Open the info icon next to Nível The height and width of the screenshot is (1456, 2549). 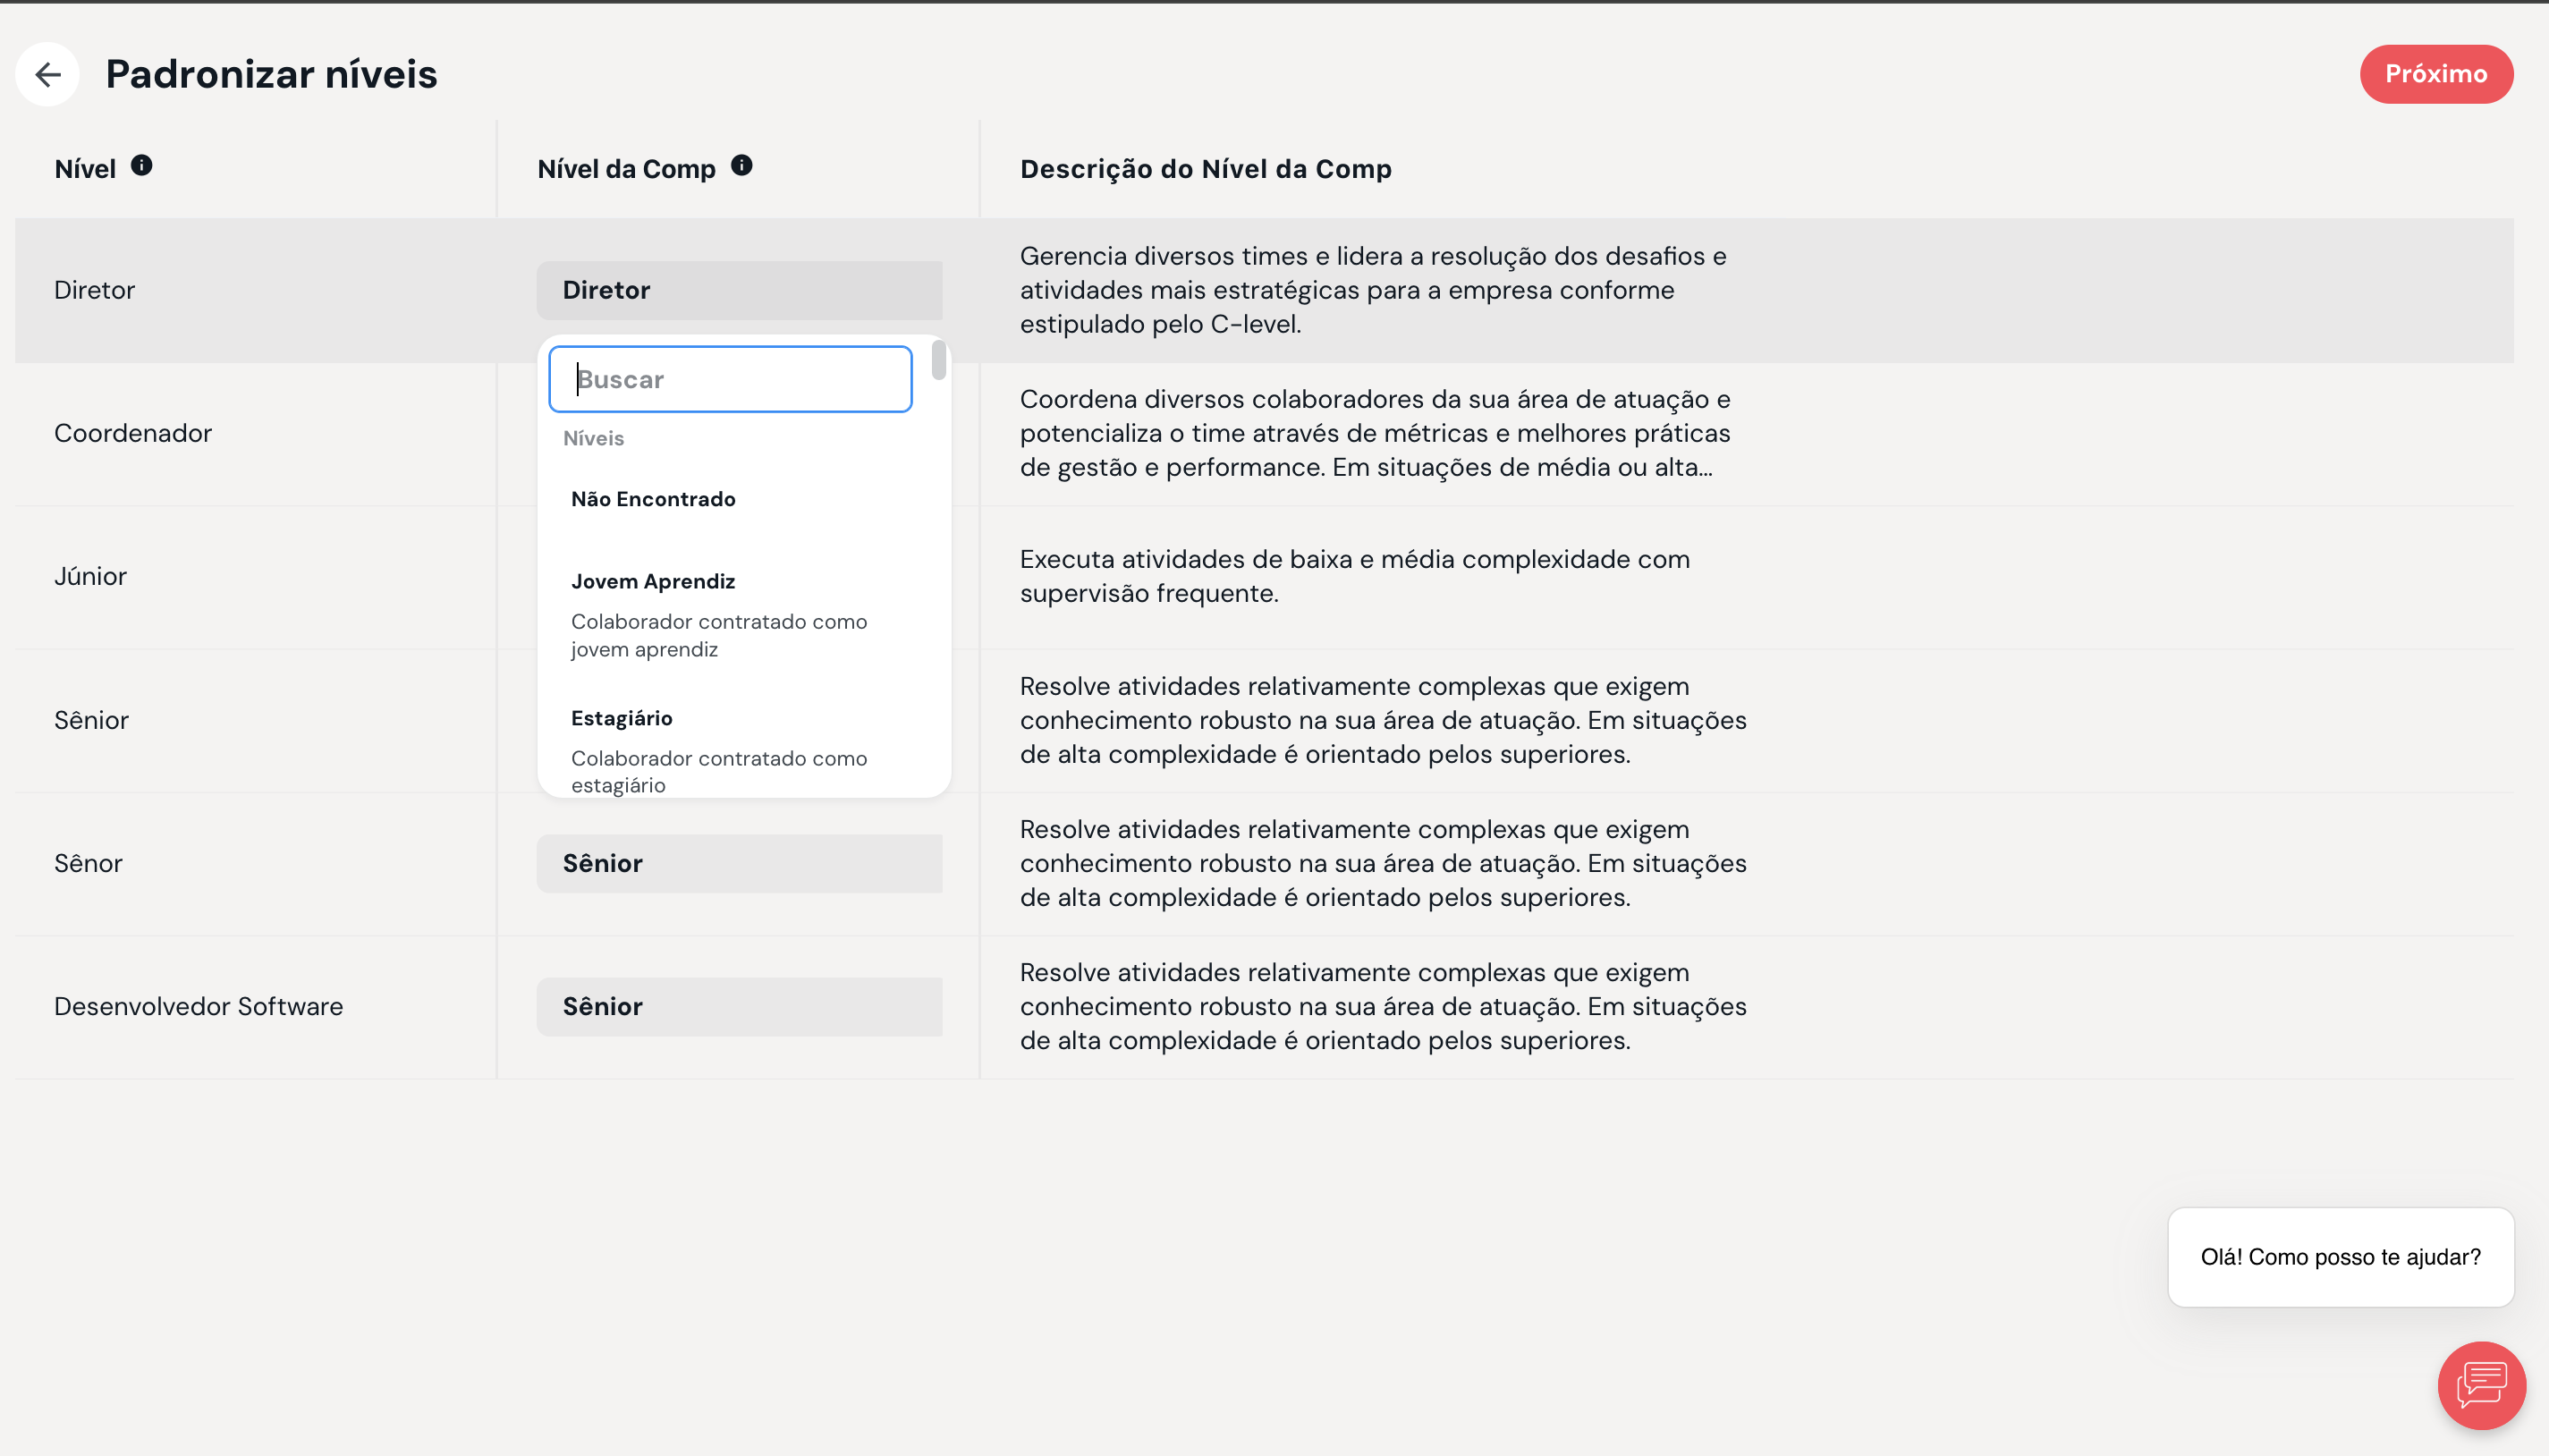tap(142, 165)
